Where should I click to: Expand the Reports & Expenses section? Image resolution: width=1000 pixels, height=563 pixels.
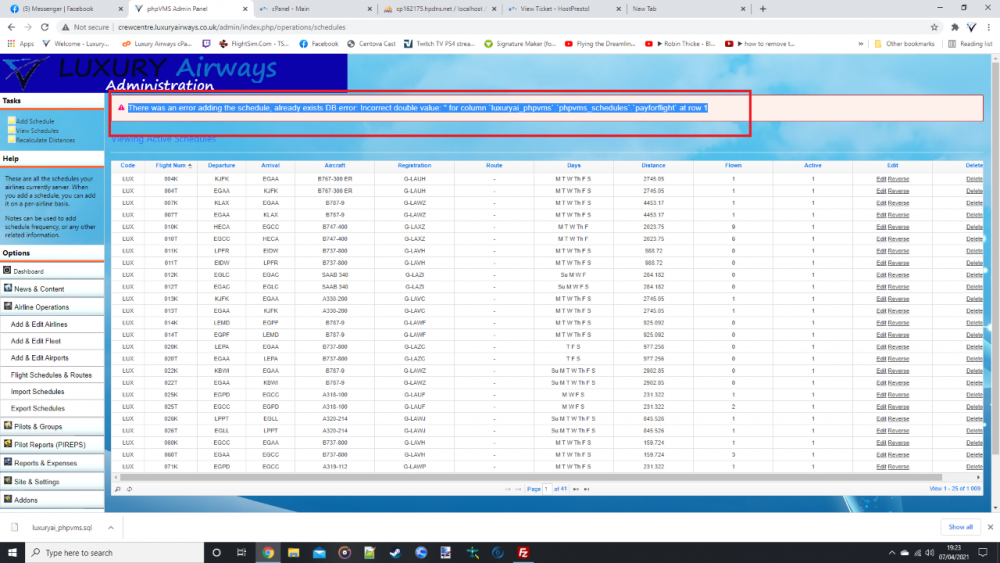[43, 463]
